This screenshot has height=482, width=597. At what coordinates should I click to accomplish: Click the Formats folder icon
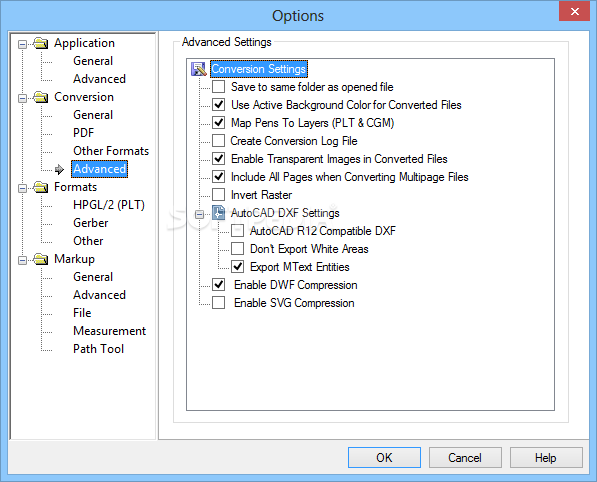(40, 187)
